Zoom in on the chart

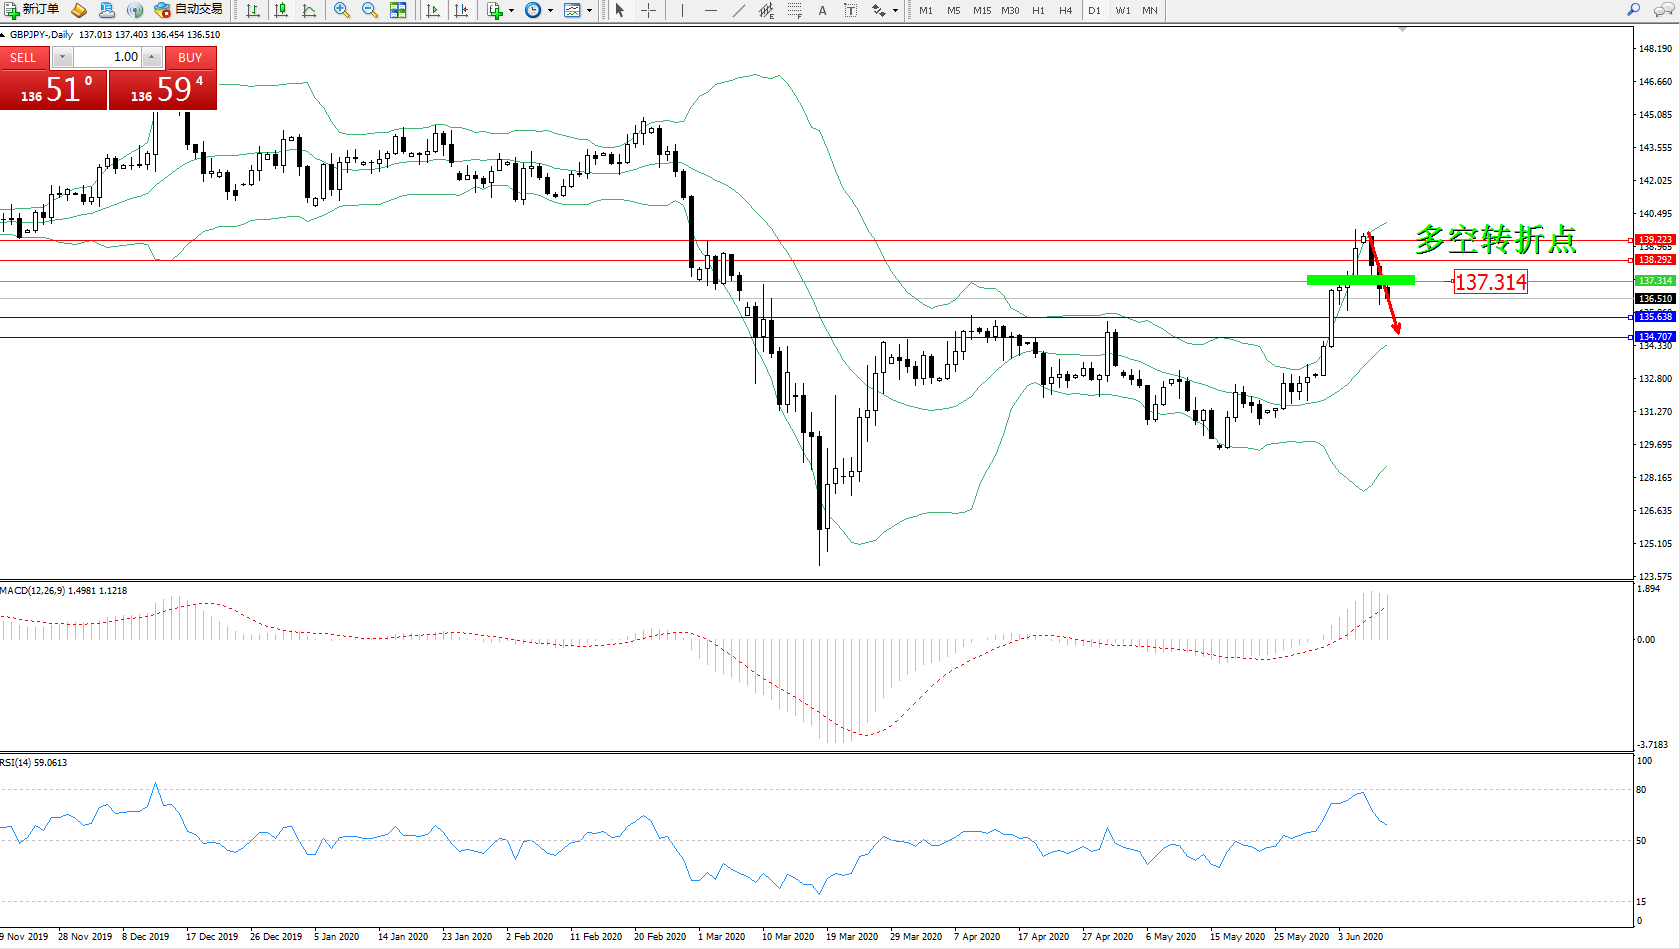tap(342, 10)
